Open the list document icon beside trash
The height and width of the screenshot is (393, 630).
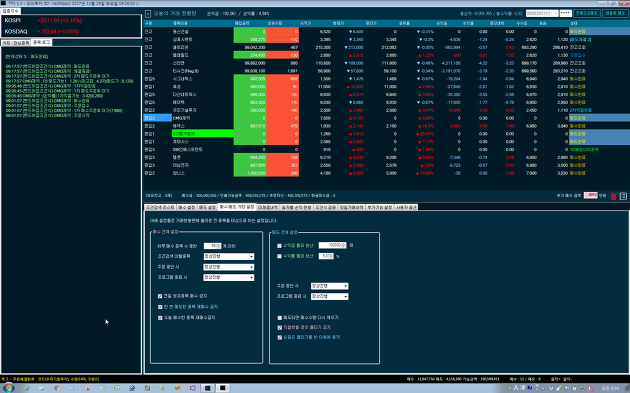[623, 196]
